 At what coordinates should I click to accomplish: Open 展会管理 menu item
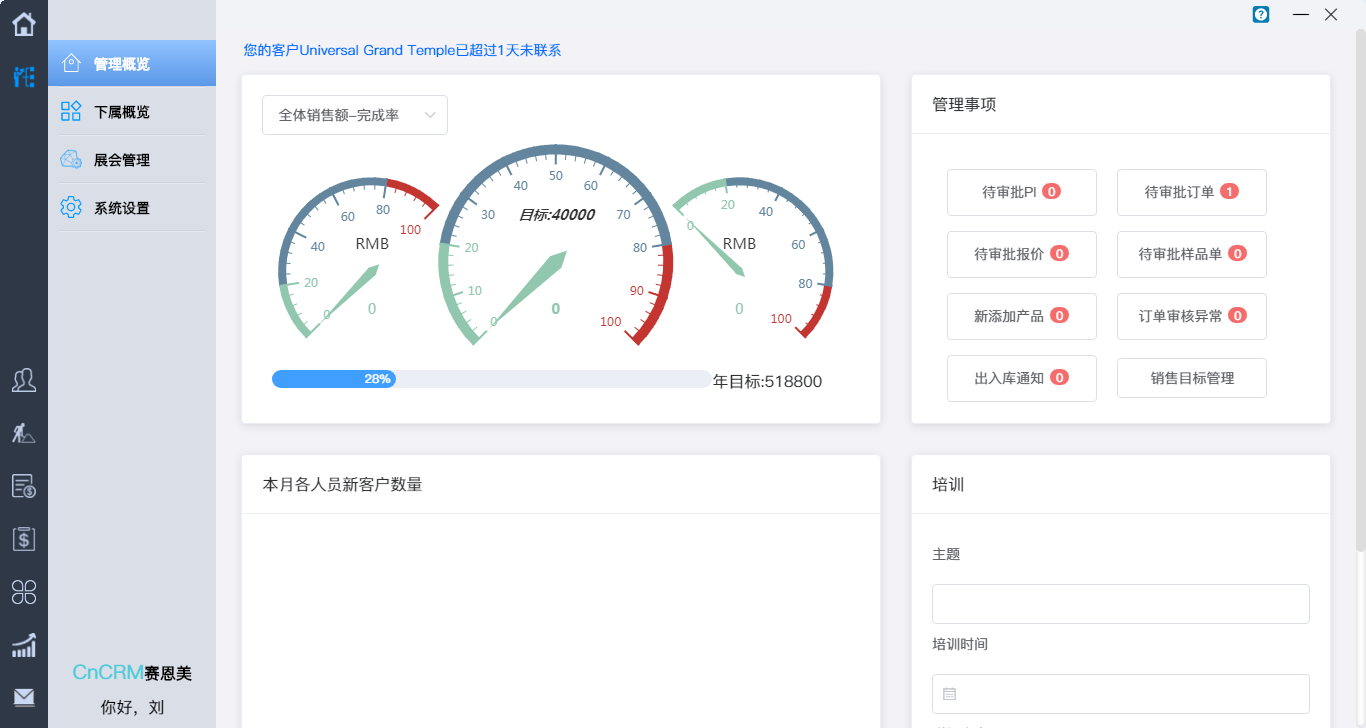[x=132, y=159]
